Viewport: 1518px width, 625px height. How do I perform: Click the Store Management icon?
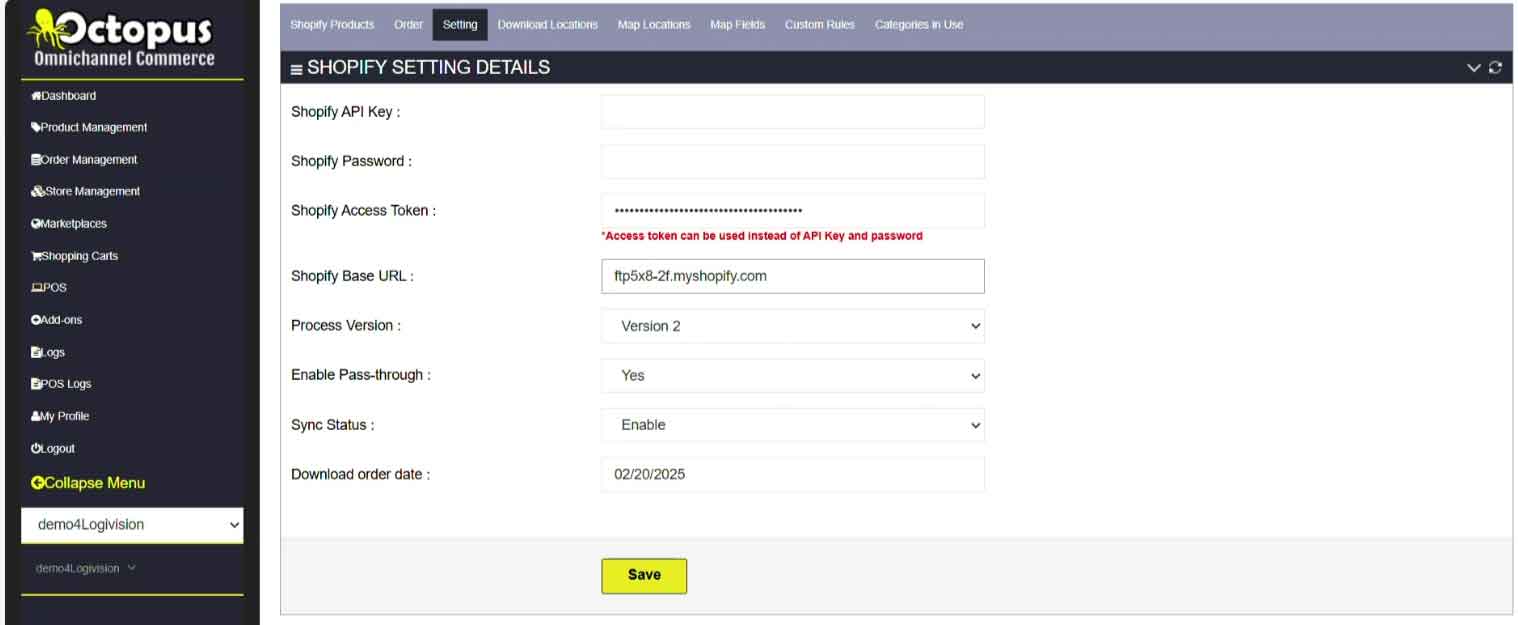(x=37, y=192)
